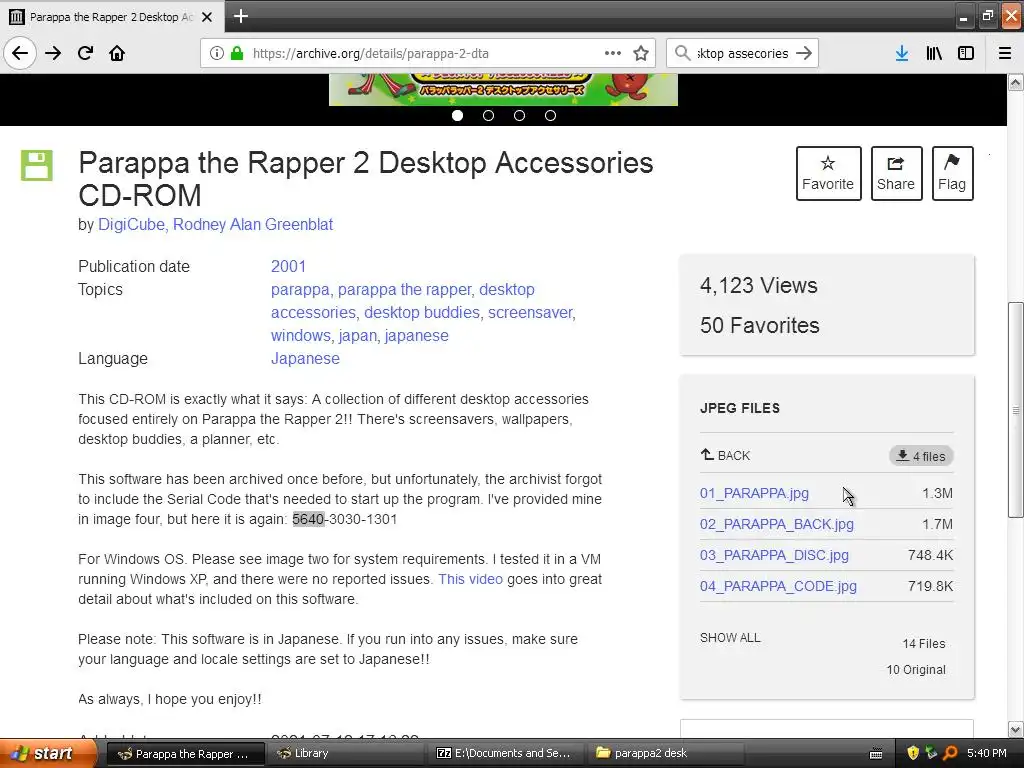Click the magnifier icon in the search box
Viewport: 1024px width, 768px height.
coord(682,53)
